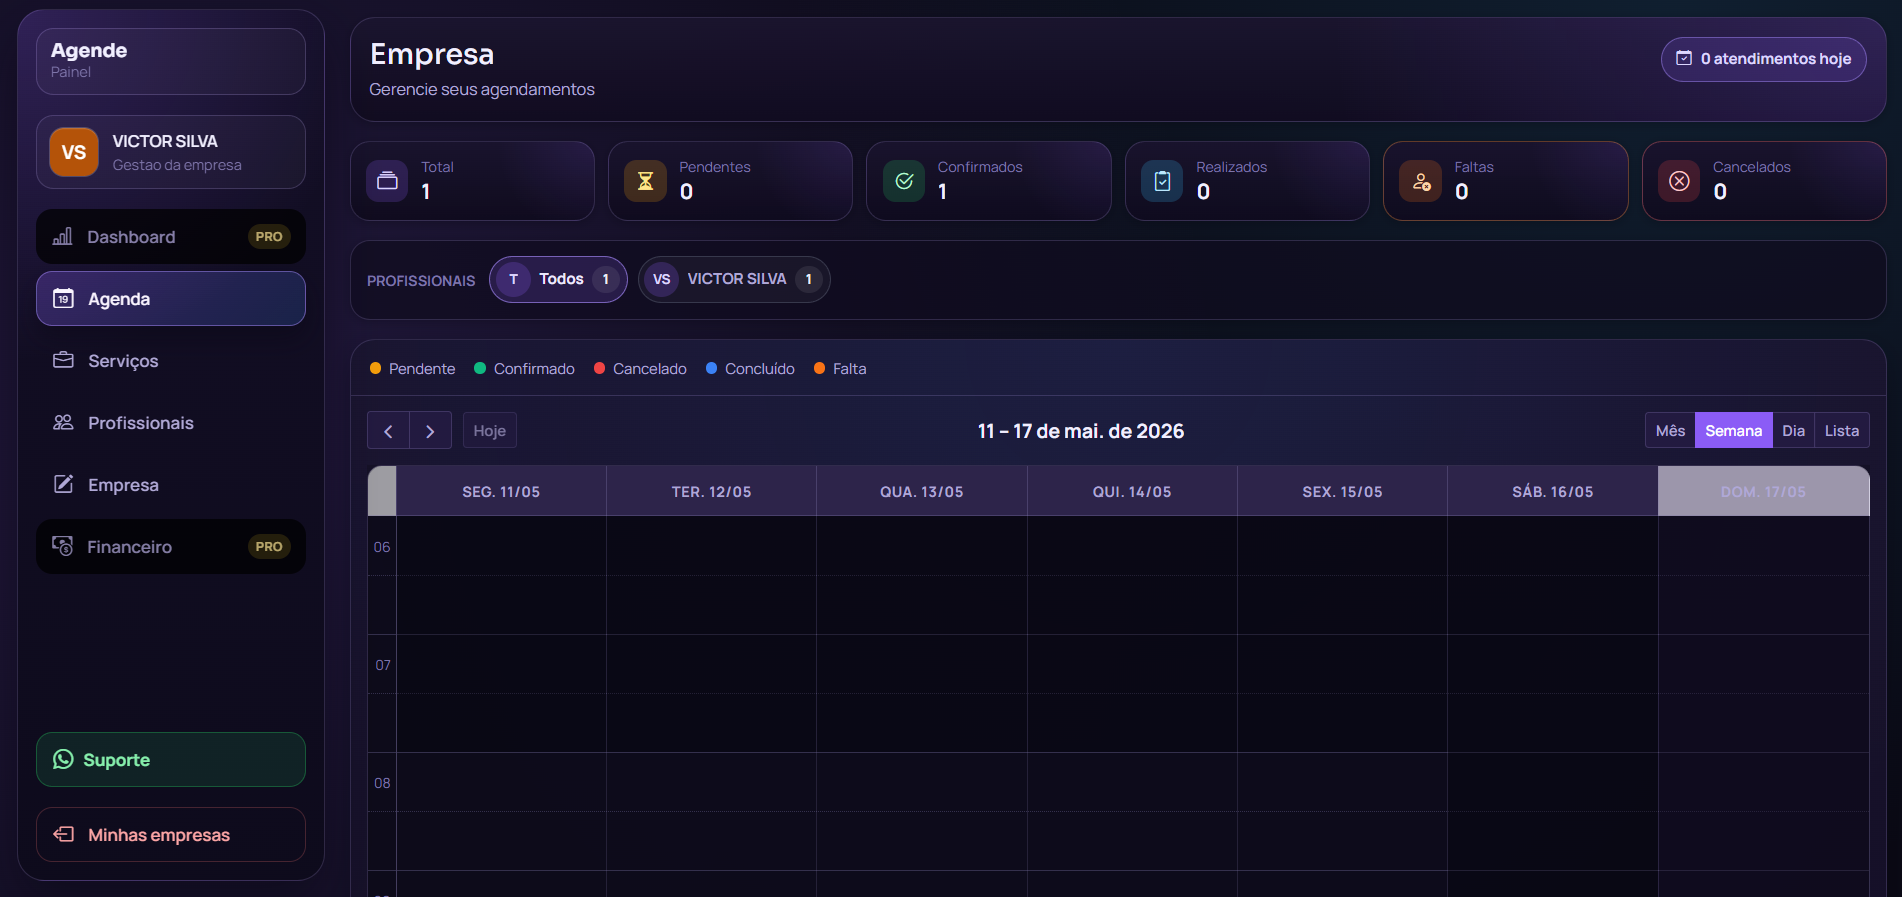Click the green Confirmado legend dot
Viewport: 1902px width, 897px height.
pos(480,368)
